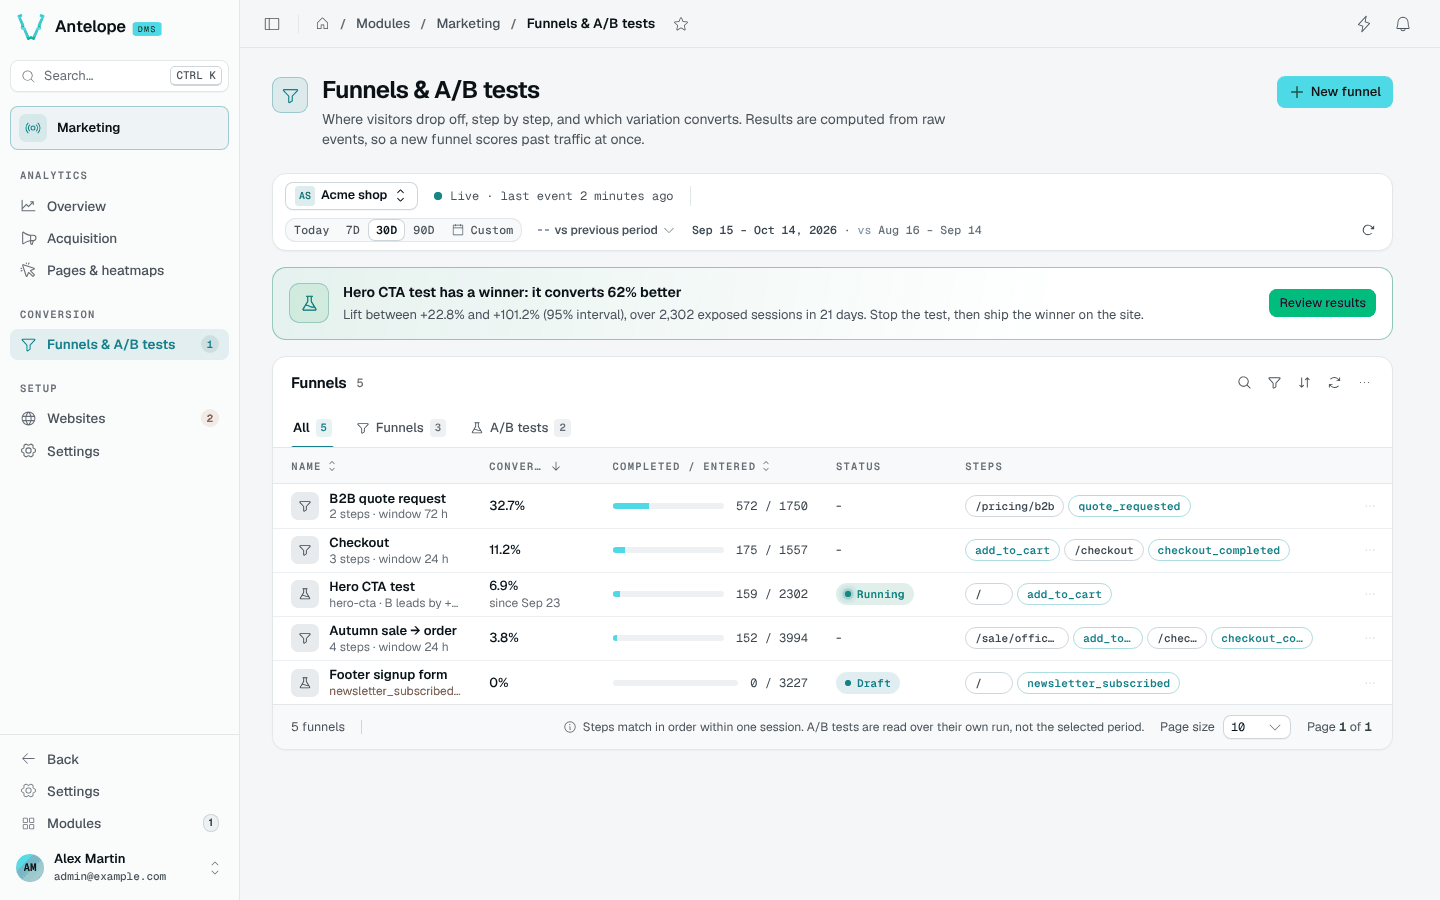Select the Today range
Image resolution: width=1440 pixels, height=900 pixels.
pos(312,230)
